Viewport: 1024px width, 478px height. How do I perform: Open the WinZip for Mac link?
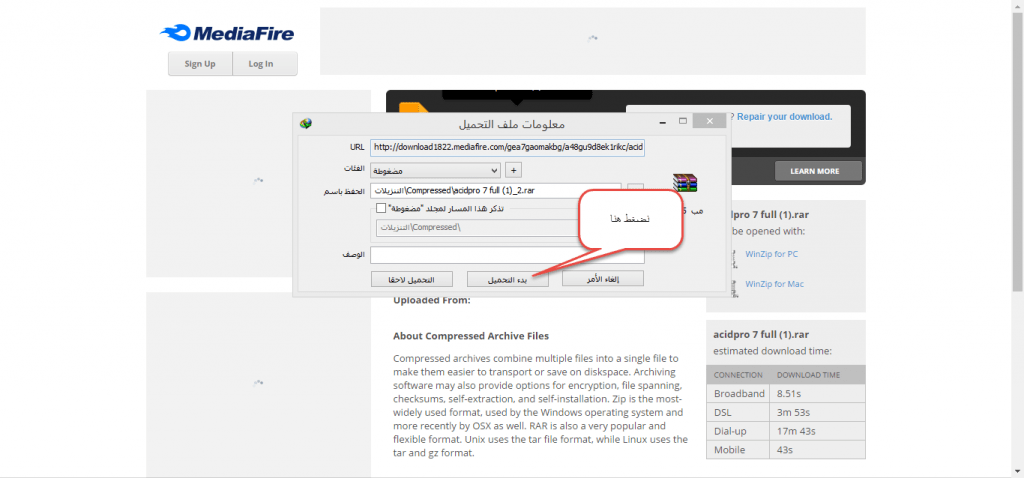point(775,284)
